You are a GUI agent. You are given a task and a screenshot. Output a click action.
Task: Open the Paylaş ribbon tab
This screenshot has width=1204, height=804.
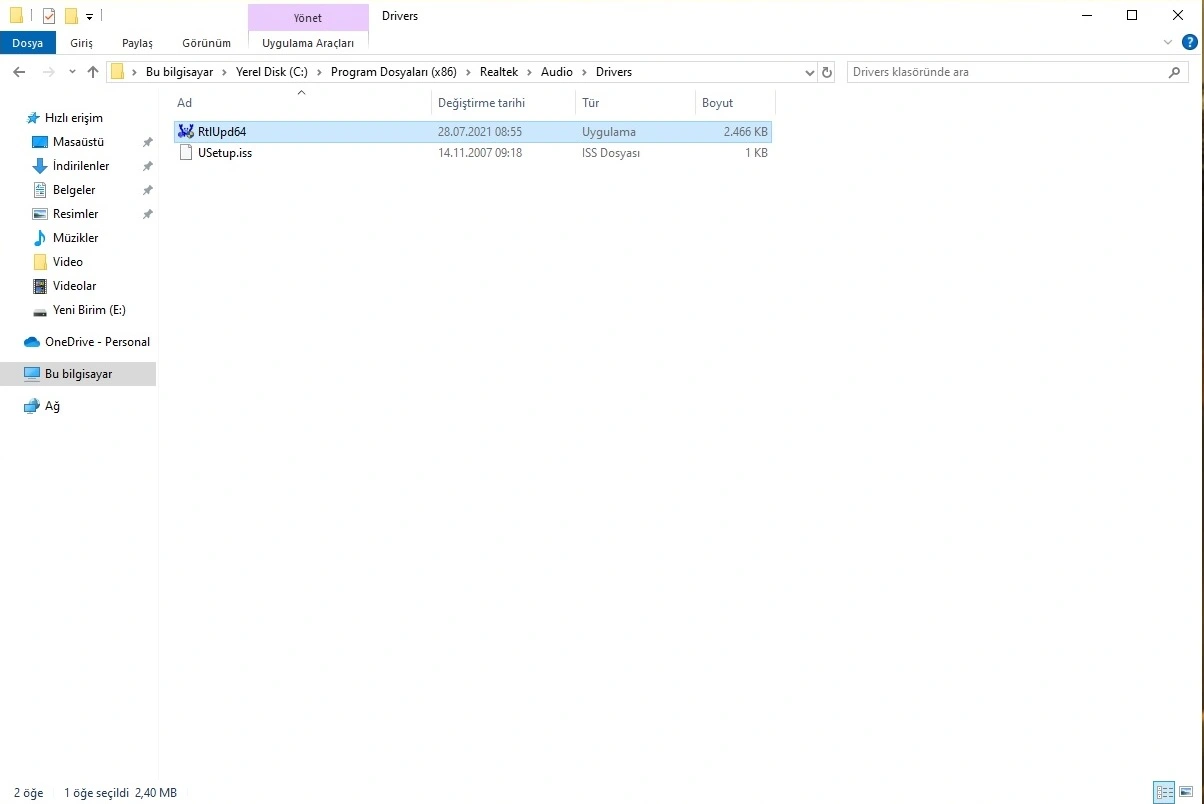[x=137, y=43]
